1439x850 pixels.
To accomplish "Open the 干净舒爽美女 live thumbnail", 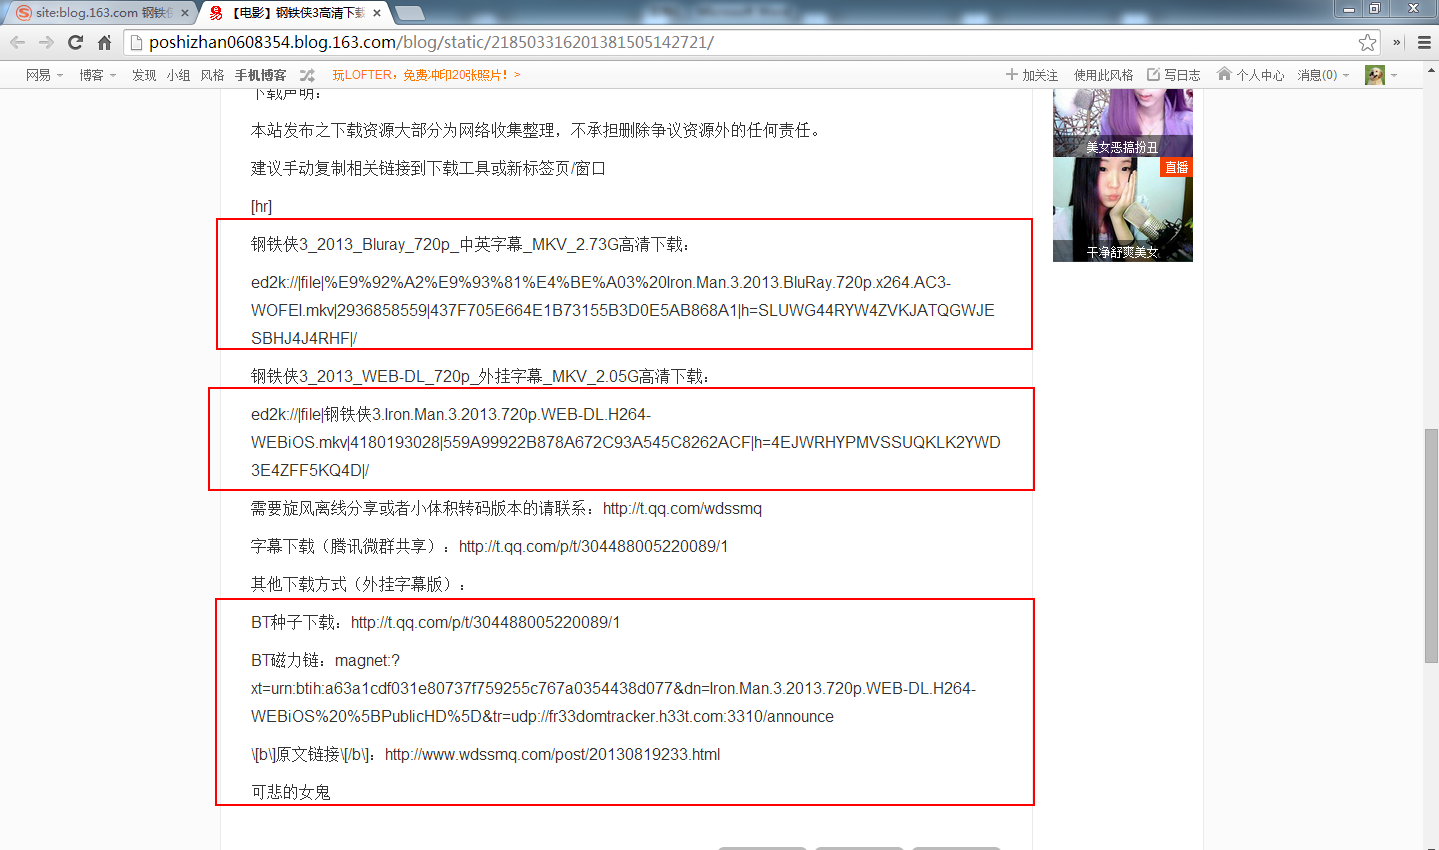I will coord(1122,210).
